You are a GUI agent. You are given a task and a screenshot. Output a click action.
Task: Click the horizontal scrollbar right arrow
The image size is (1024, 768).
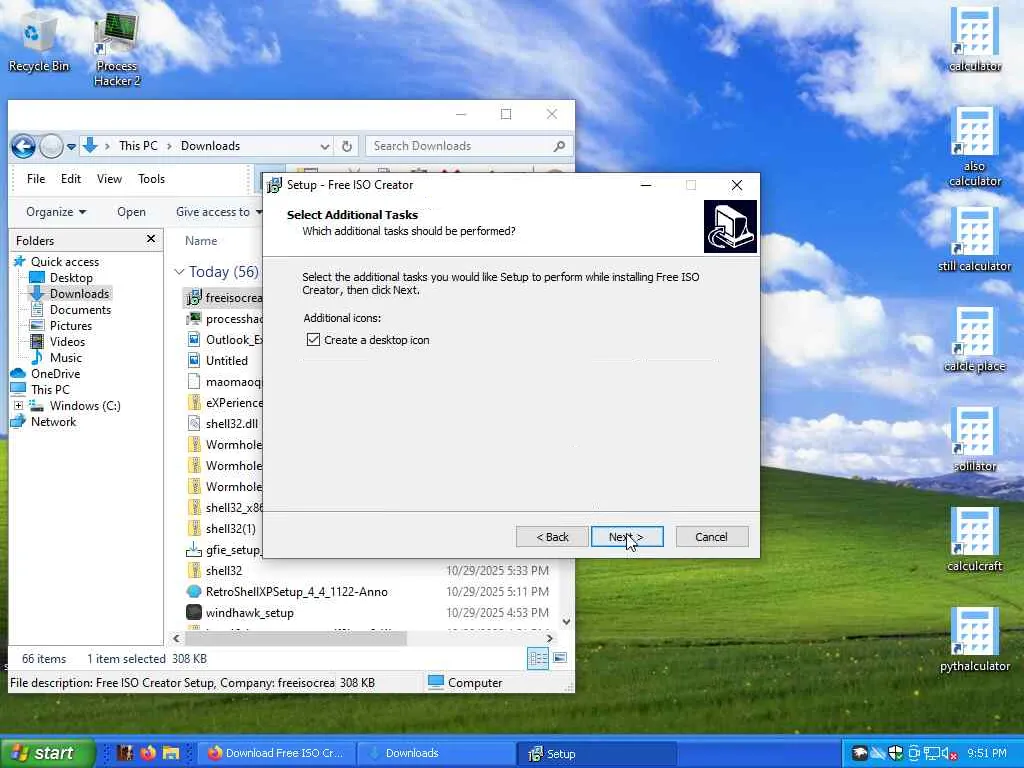coord(549,638)
